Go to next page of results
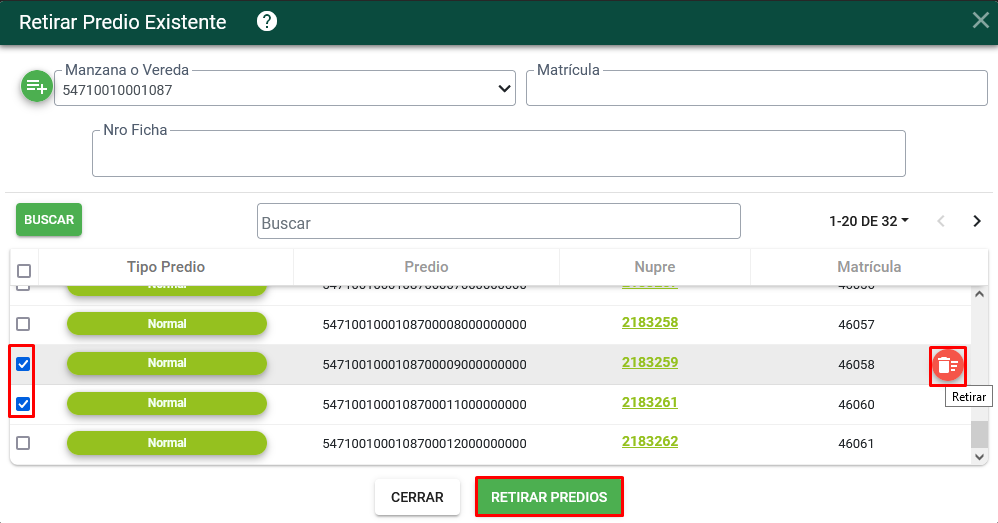The width and height of the screenshot is (998, 523). pyautogui.click(x=977, y=221)
